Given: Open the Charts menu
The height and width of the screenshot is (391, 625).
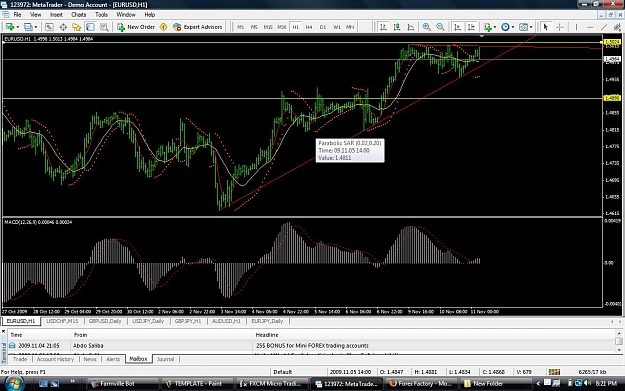Looking at the screenshot, I should pos(79,15).
